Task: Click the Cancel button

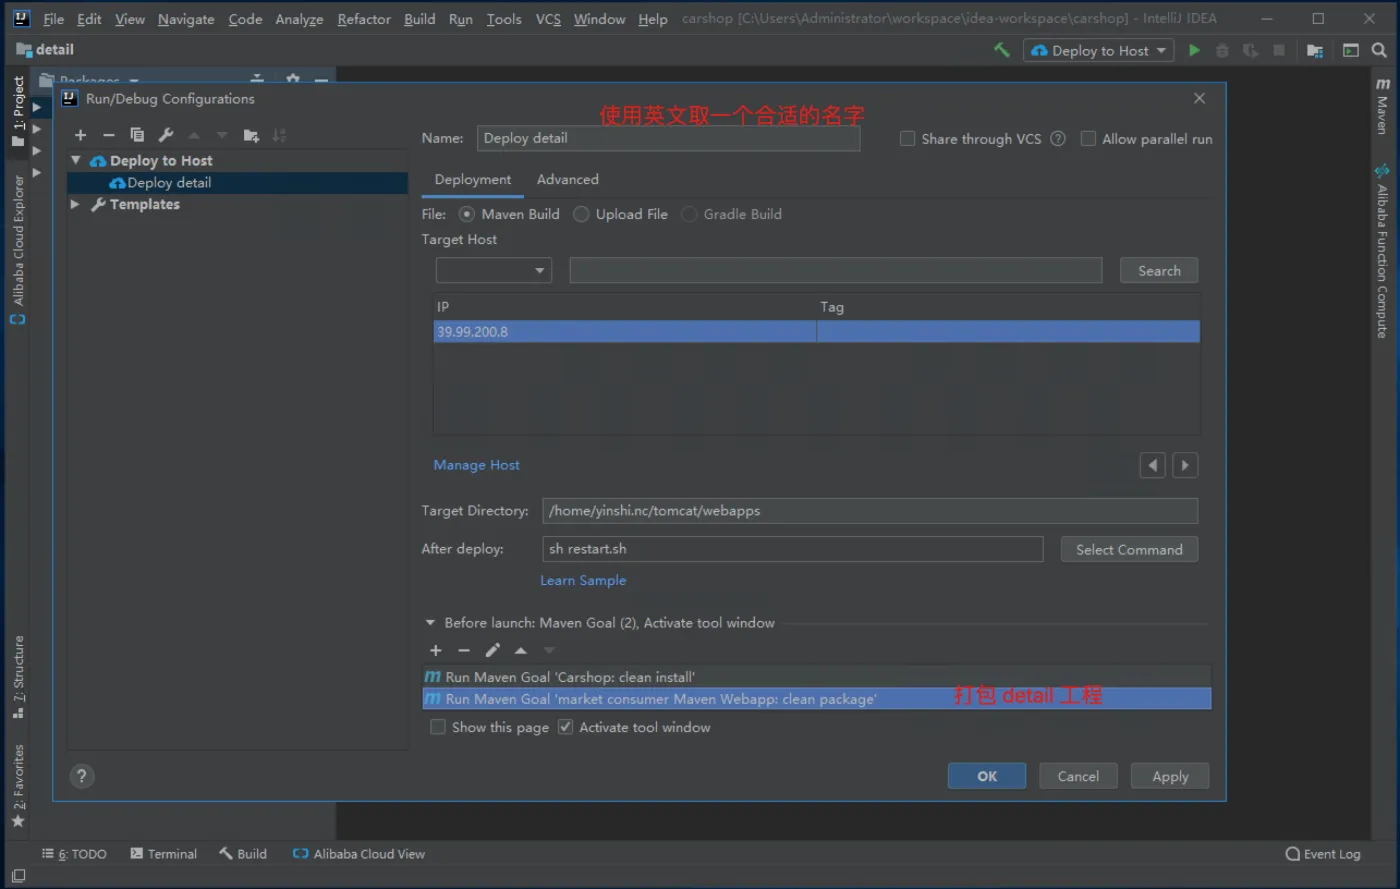Action: click(1078, 776)
